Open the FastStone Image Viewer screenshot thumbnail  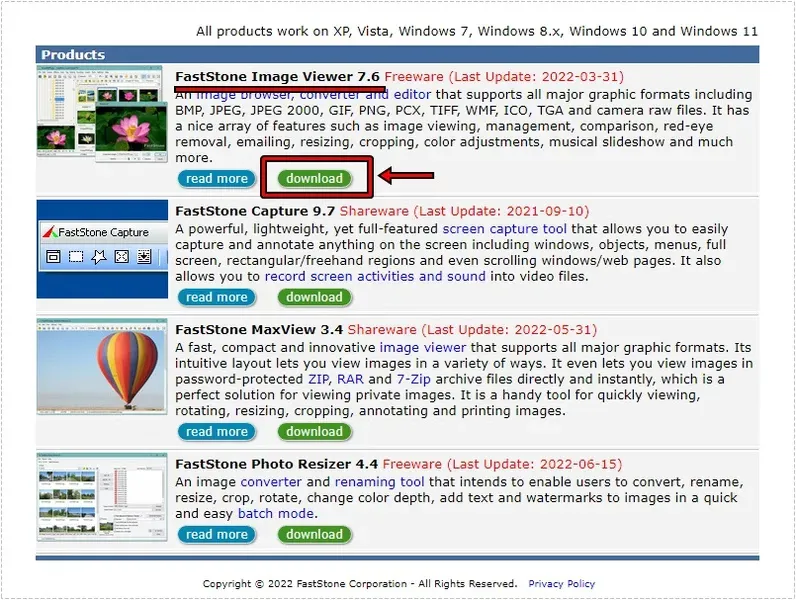click(x=102, y=114)
